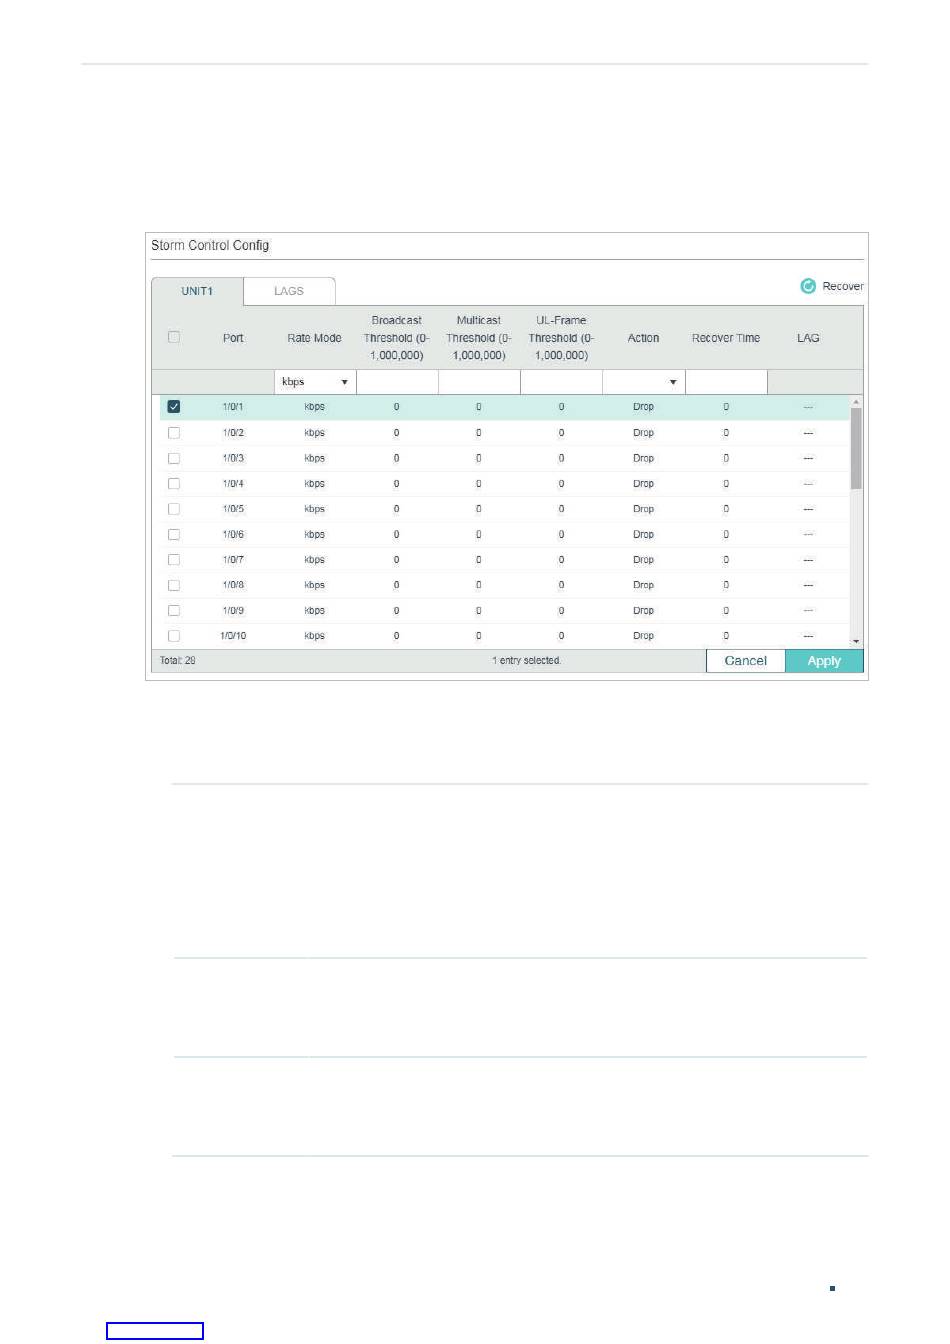Click the Rate Mode column header
This screenshot has width=950, height=1344.
(x=314, y=338)
